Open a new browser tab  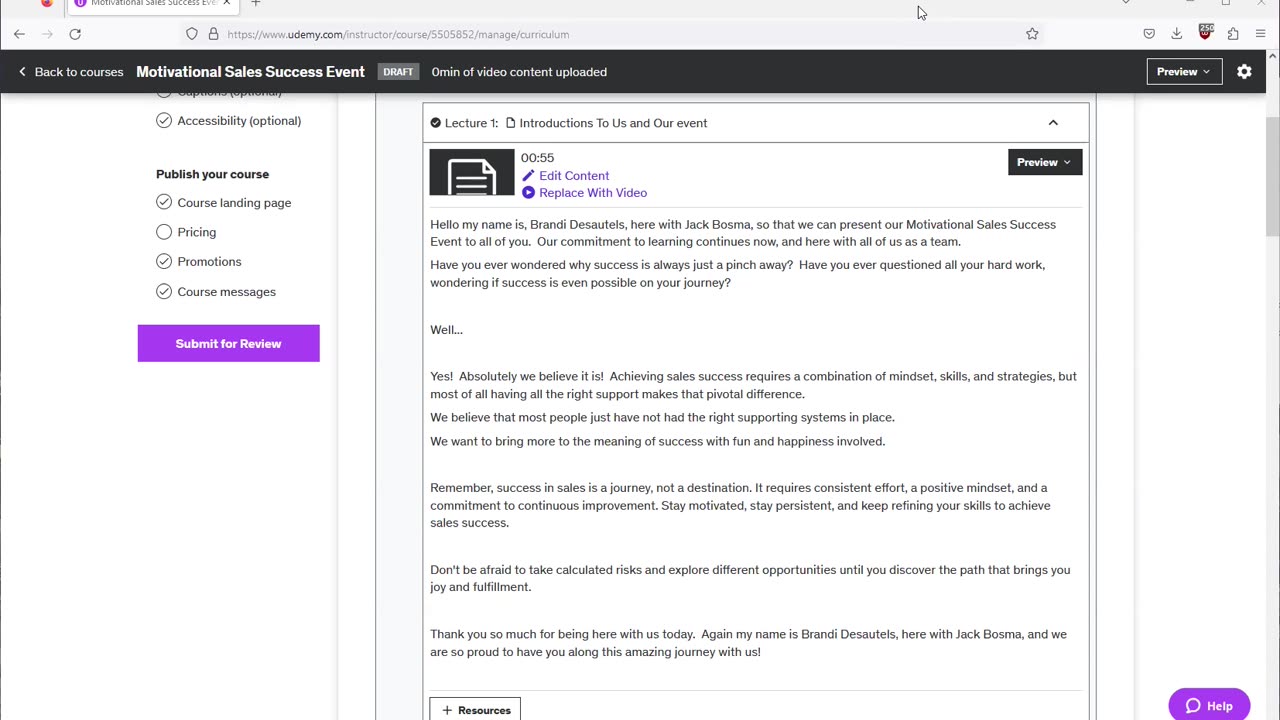coord(256,3)
